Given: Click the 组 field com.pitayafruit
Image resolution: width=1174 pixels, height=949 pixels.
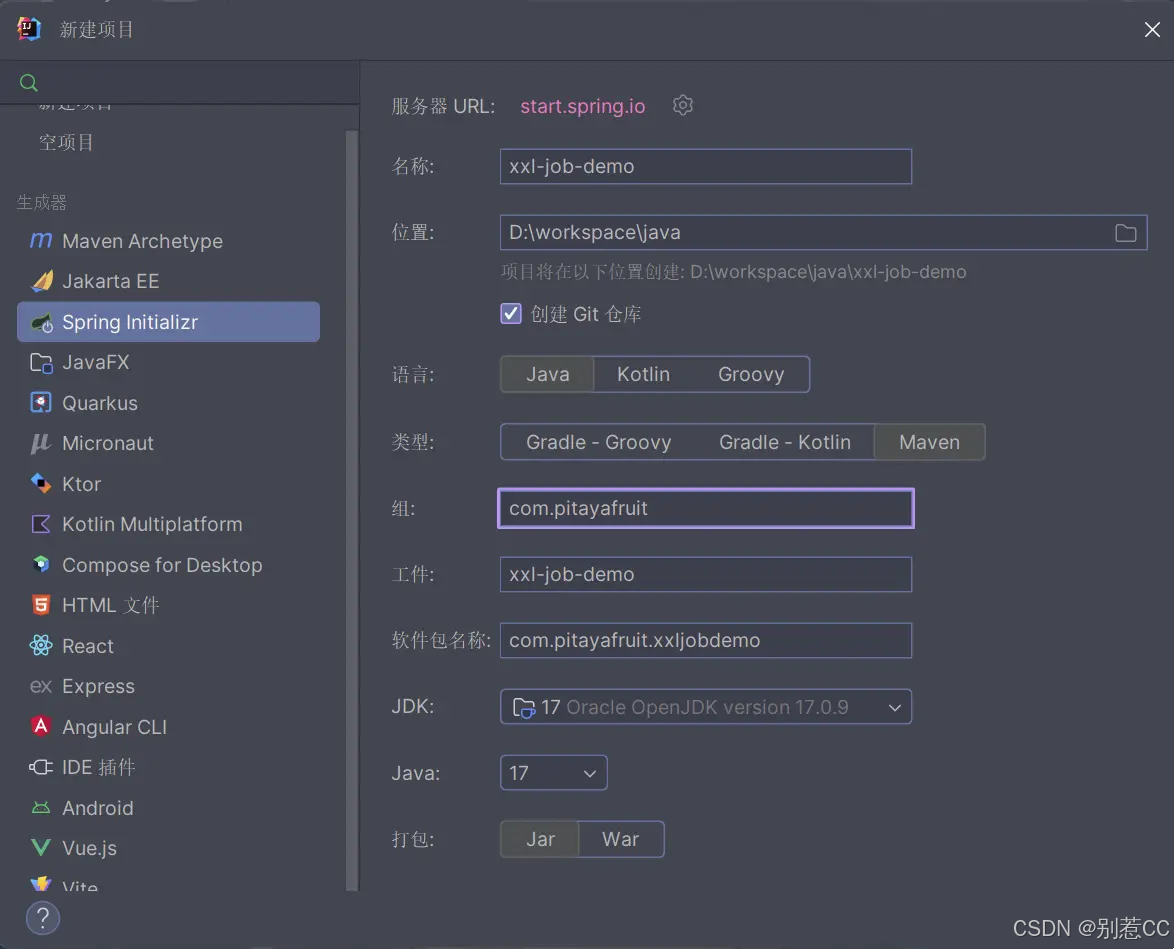Looking at the screenshot, I should pos(705,508).
